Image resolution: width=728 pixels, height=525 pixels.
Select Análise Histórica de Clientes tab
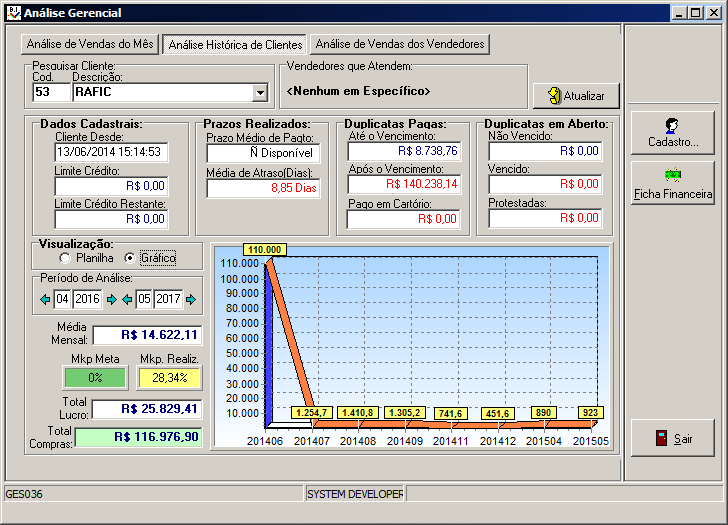[x=235, y=45]
